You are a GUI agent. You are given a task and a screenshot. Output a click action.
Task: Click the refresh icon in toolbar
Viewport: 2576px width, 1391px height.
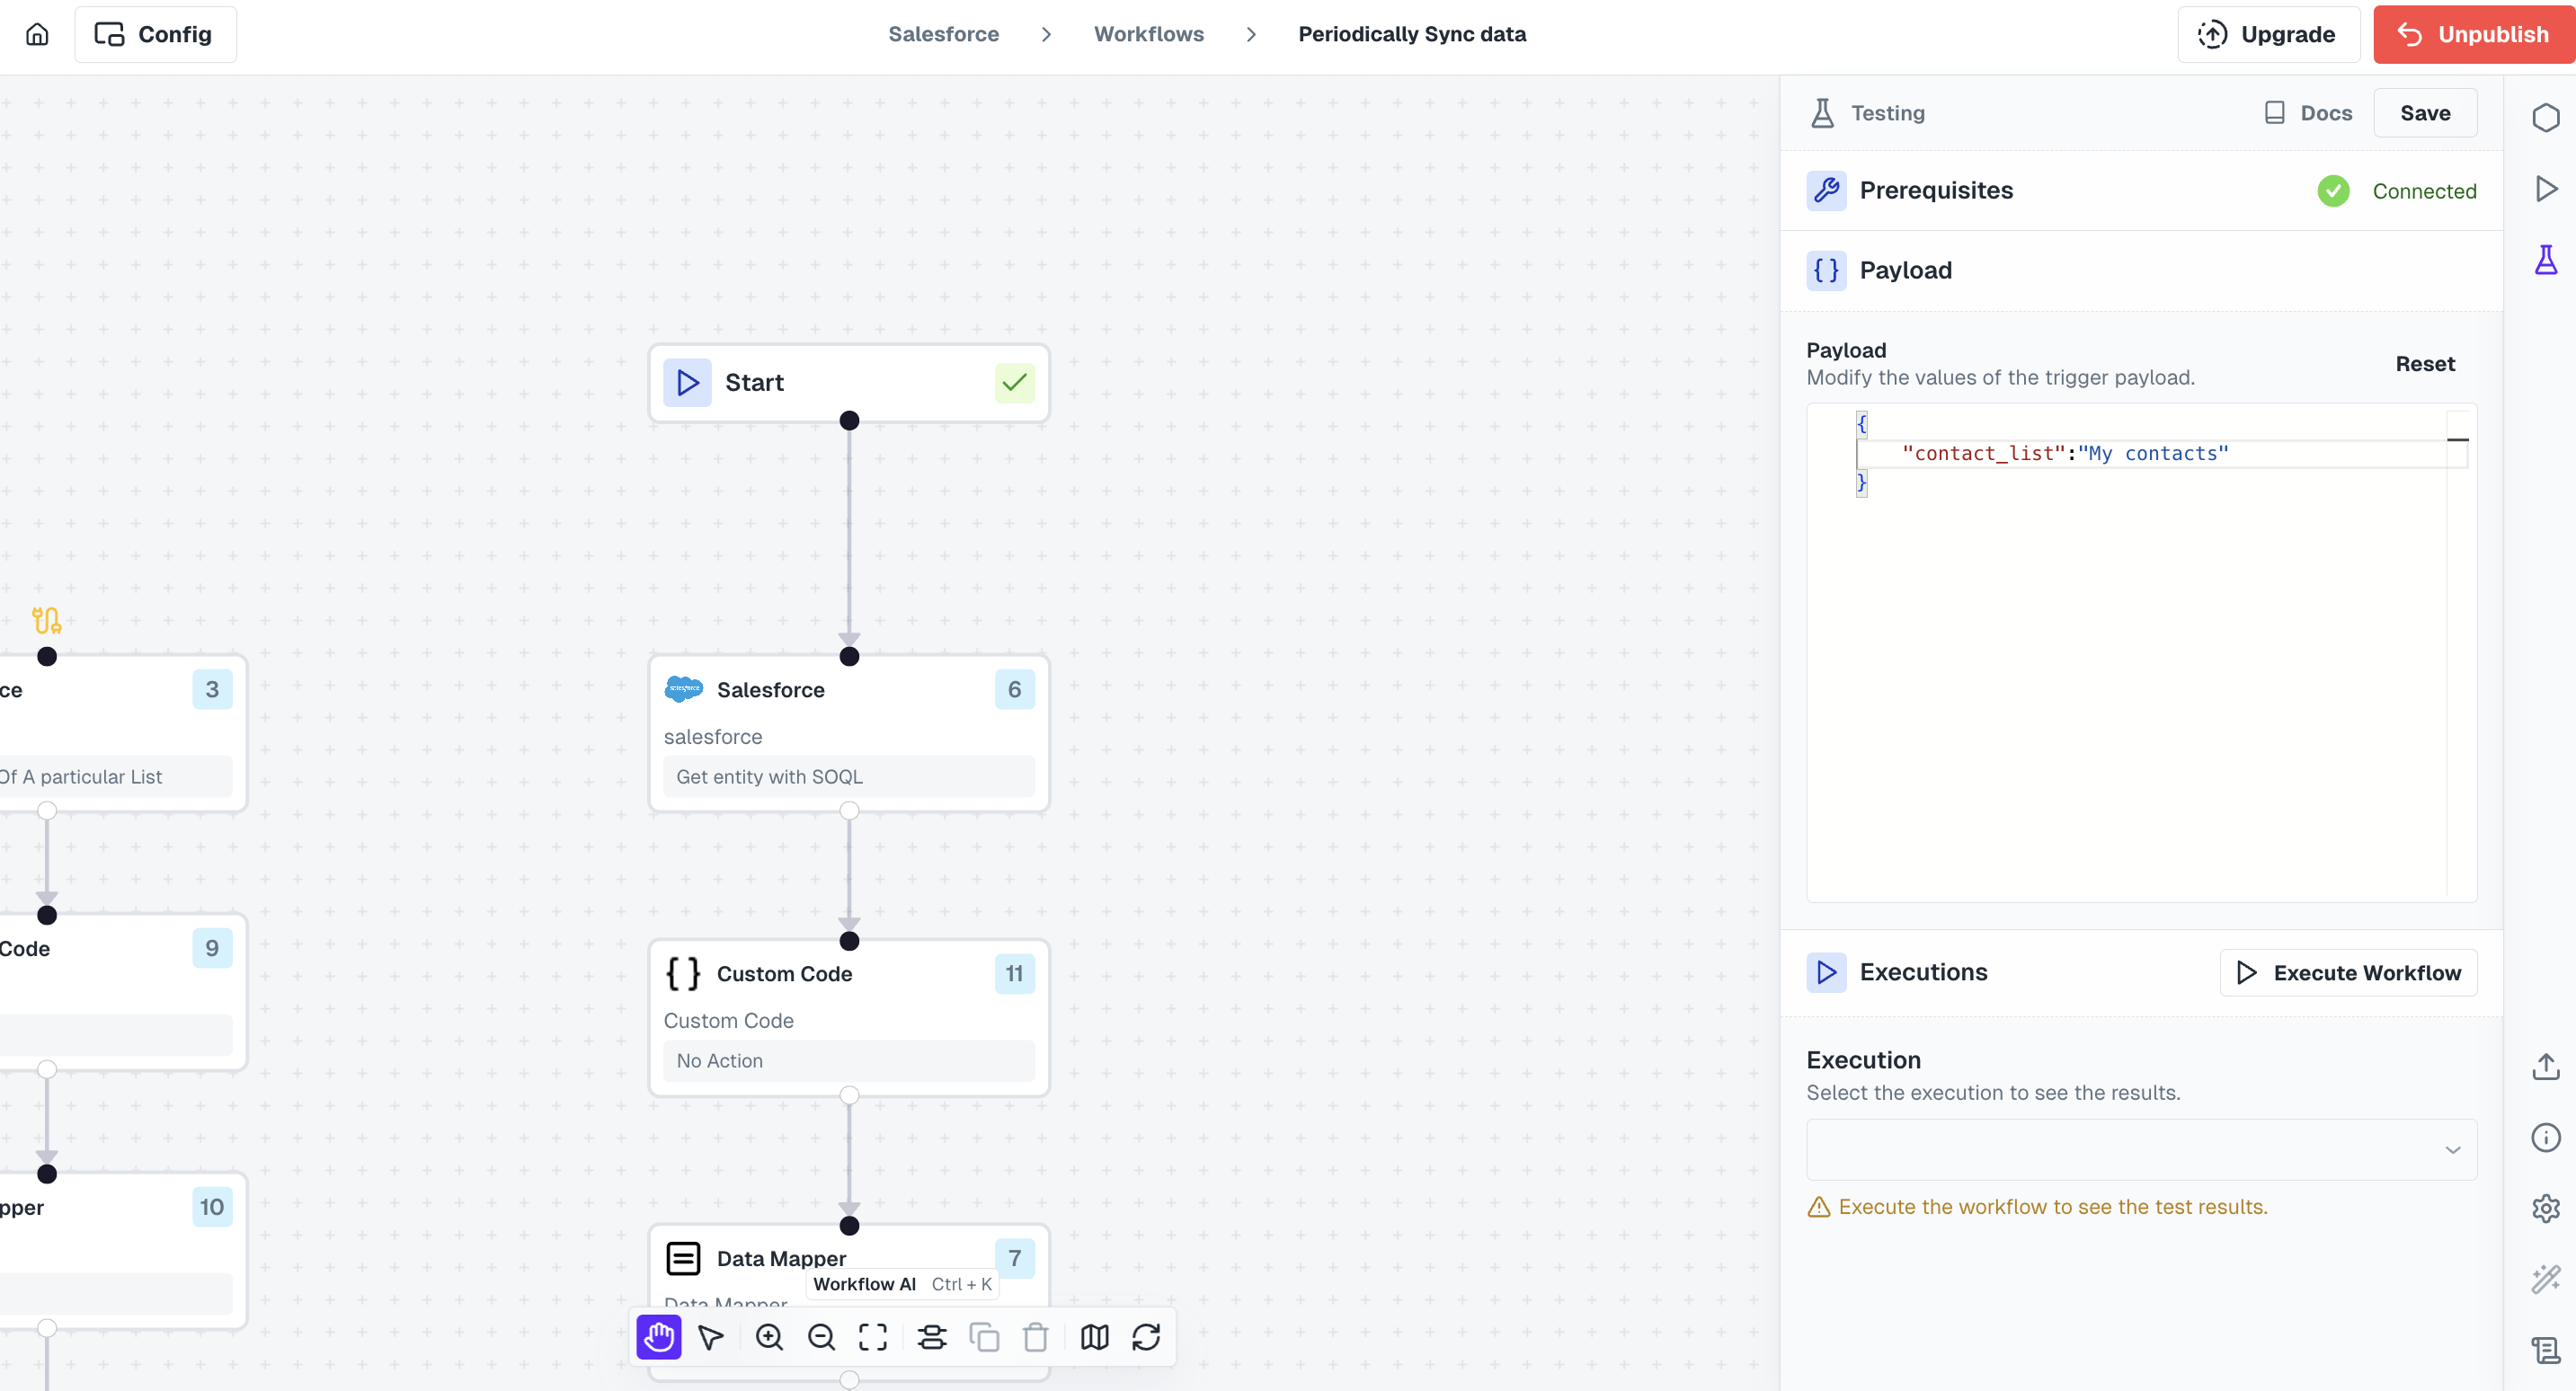tap(1146, 1337)
